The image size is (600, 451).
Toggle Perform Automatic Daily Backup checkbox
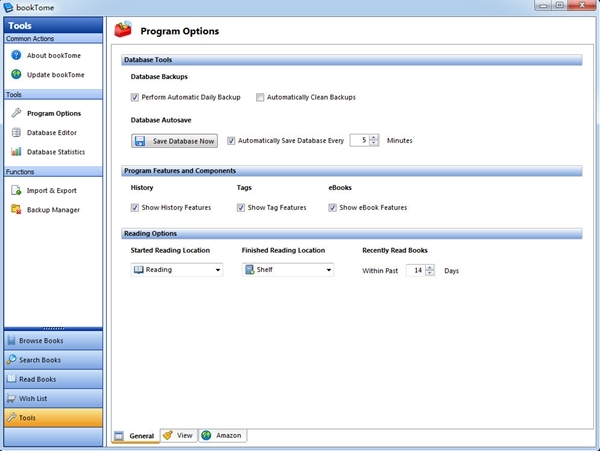point(135,97)
